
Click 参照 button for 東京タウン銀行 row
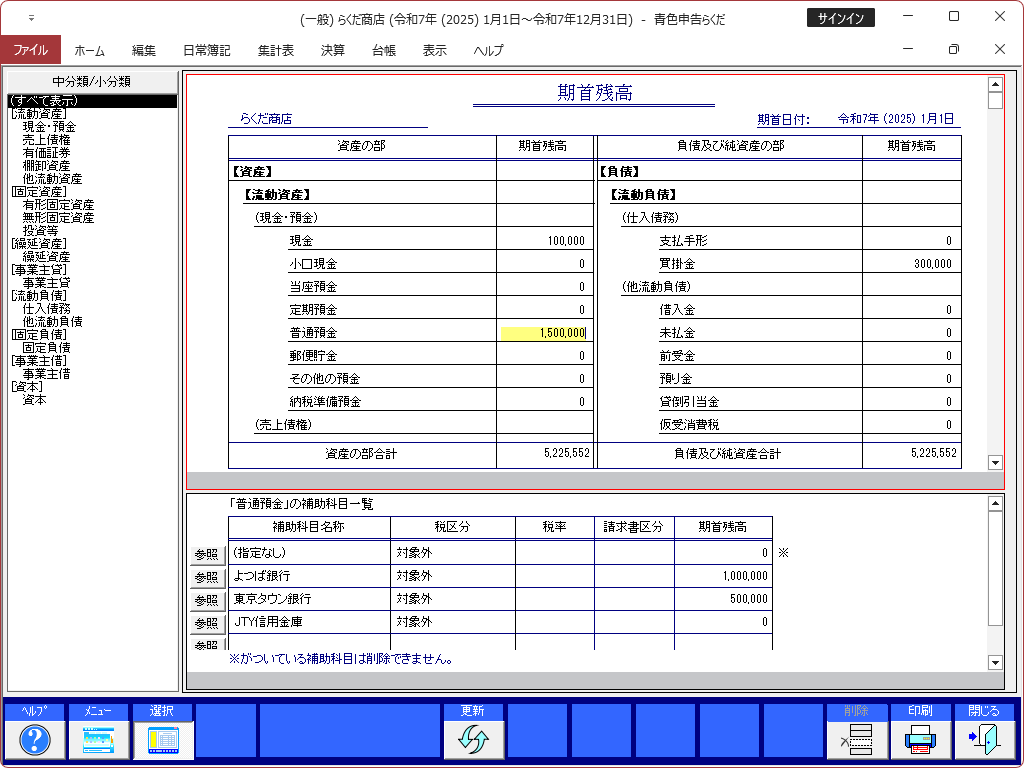point(206,600)
